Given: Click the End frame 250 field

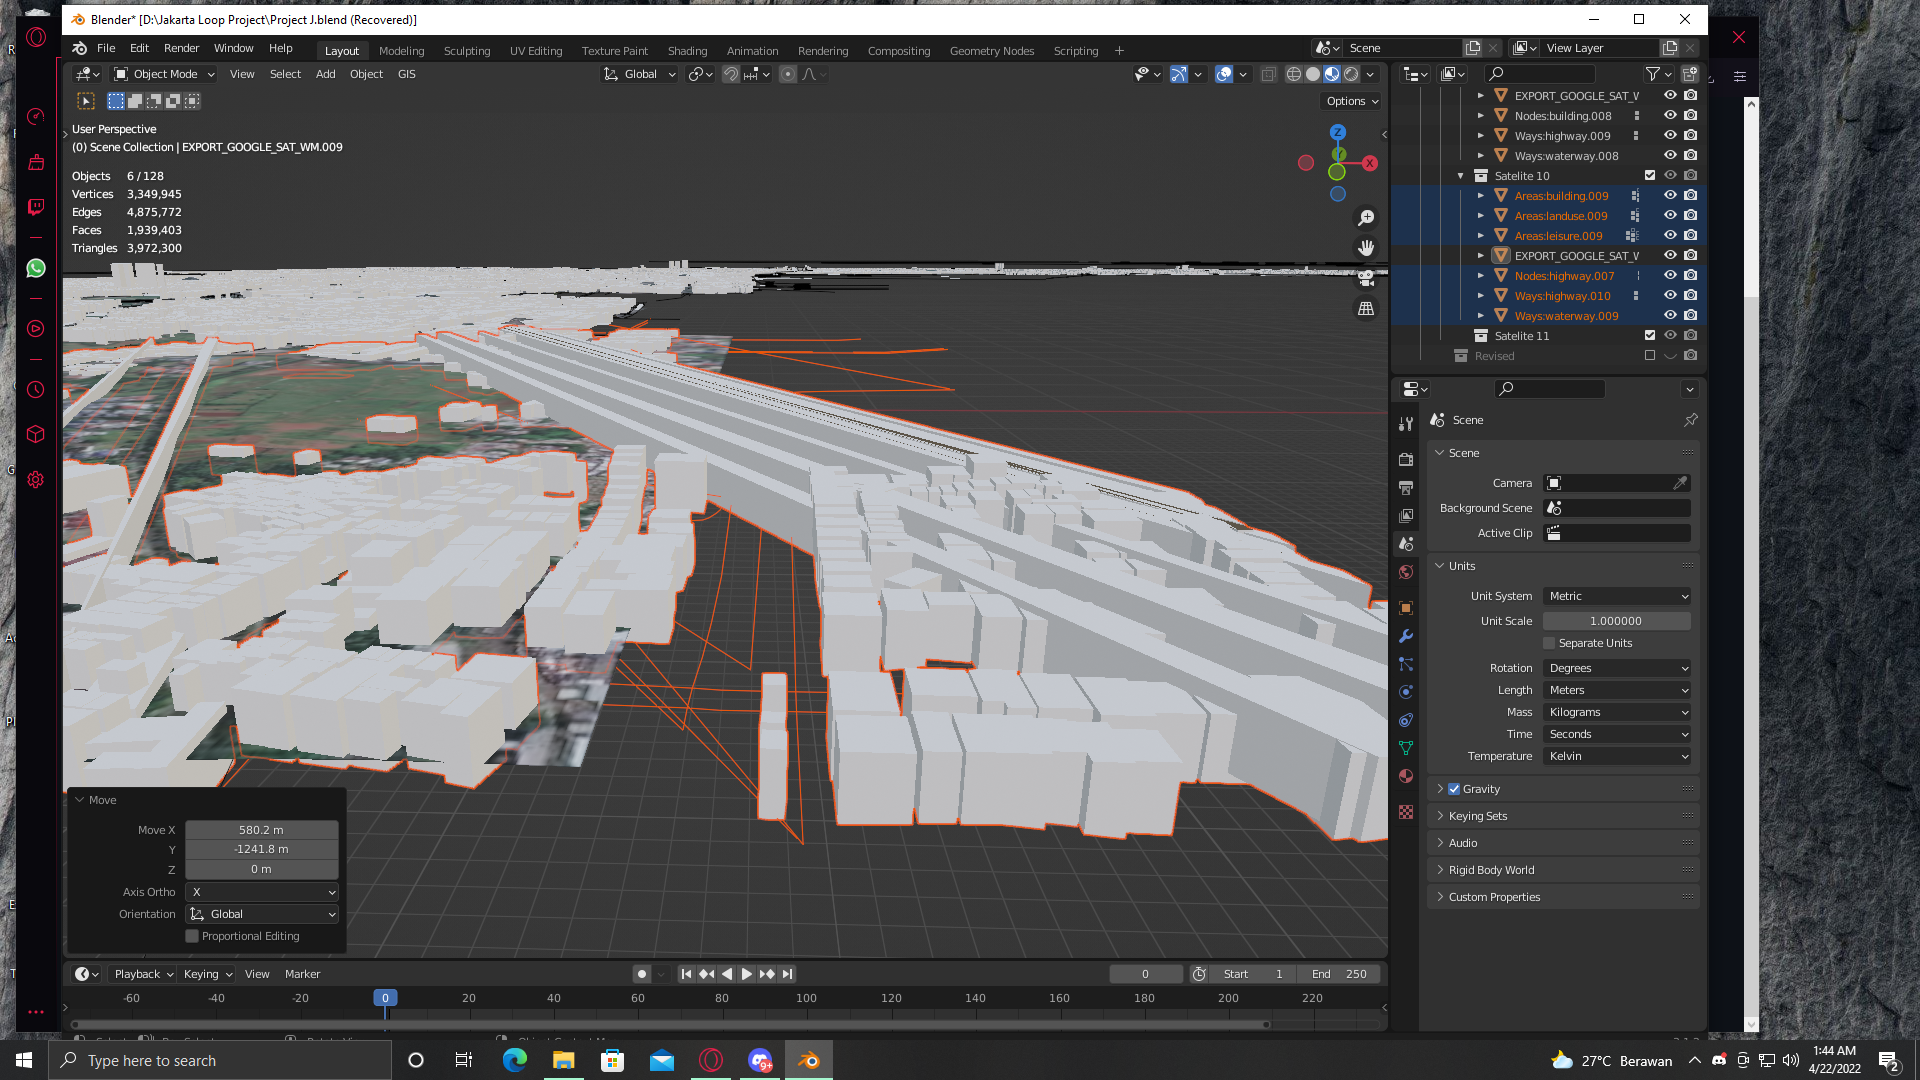Looking at the screenshot, I should [1339, 974].
